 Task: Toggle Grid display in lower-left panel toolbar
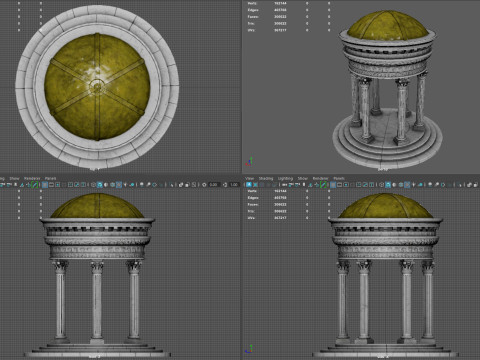(45, 184)
